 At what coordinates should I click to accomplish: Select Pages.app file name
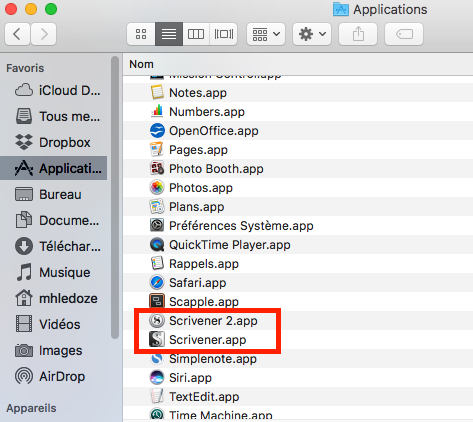tap(198, 150)
